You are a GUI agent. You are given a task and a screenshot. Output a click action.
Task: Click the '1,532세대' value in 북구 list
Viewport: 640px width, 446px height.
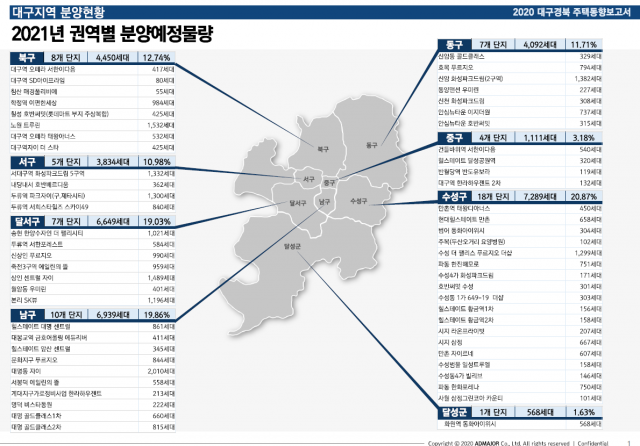pyautogui.click(x=161, y=125)
